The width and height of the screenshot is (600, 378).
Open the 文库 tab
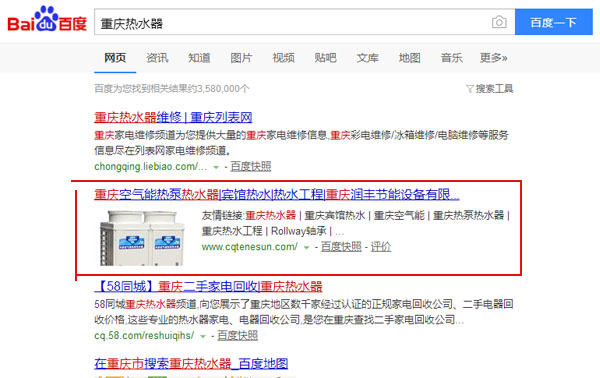click(367, 58)
